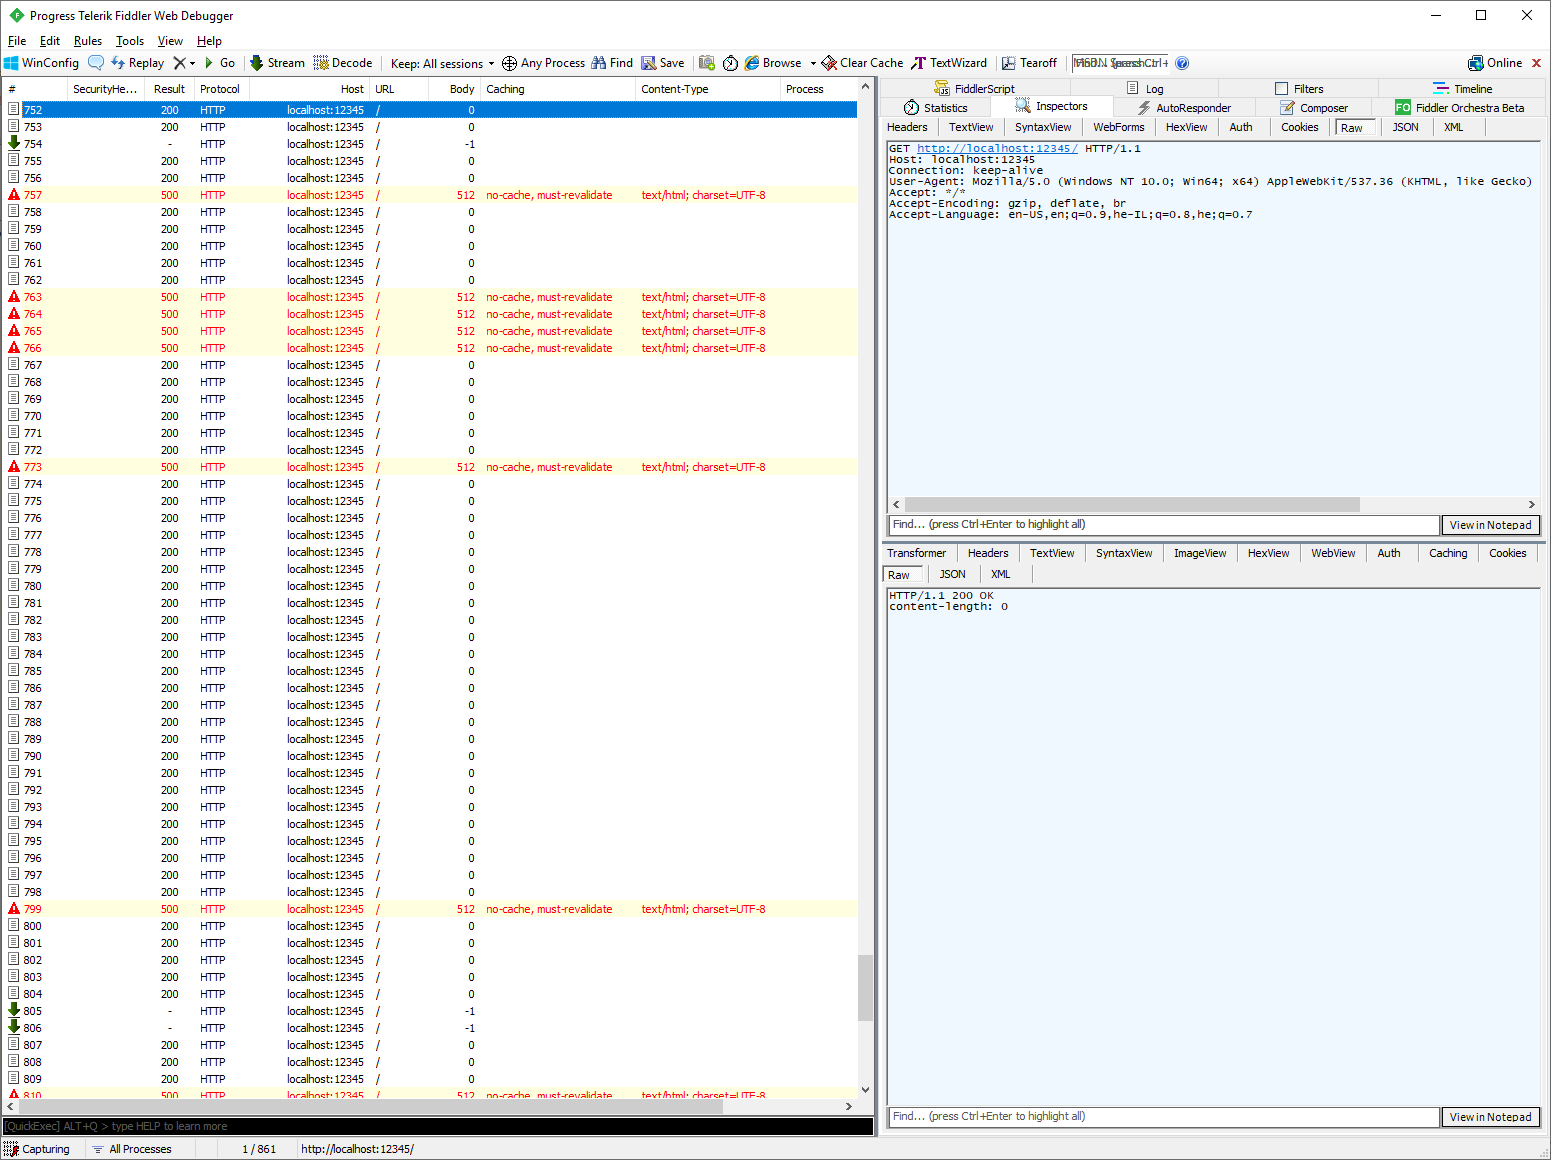Clear the browser cache
Image resolution: width=1551 pixels, height=1160 pixels.
pyautogui.click(x=862, y=62)
